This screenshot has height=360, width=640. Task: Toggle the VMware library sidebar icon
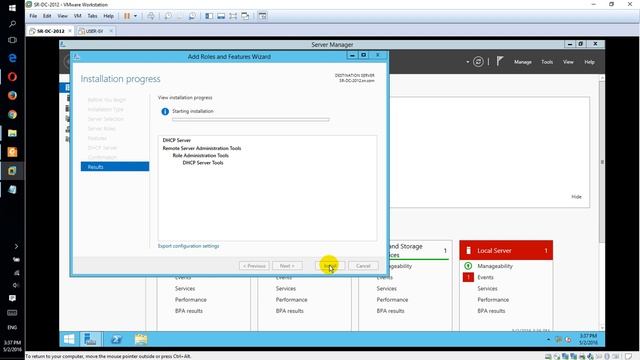[x=209, y=16]
